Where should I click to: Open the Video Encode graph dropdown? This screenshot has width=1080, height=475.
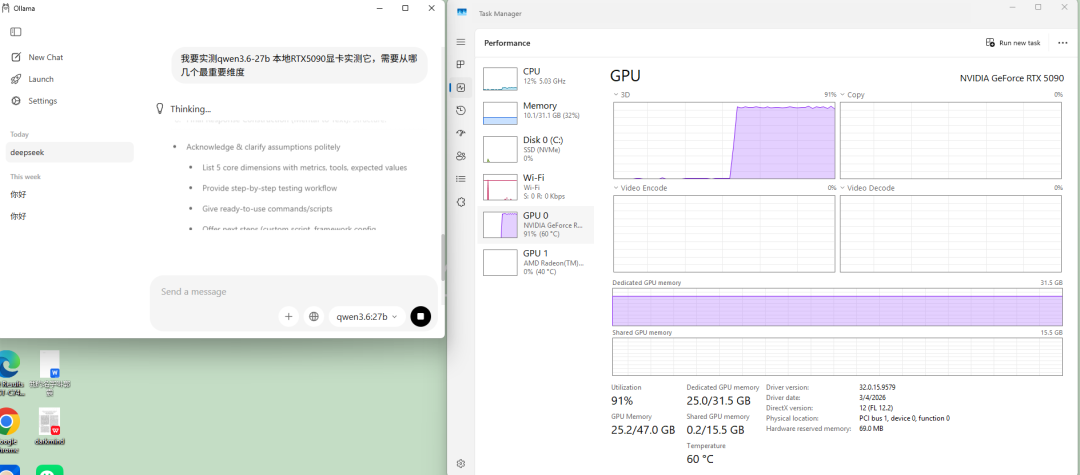(639, 188)
